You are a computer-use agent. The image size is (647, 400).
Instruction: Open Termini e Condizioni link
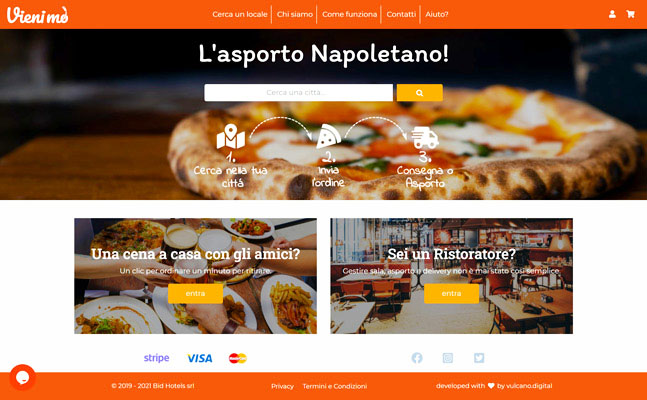[335, 386]
